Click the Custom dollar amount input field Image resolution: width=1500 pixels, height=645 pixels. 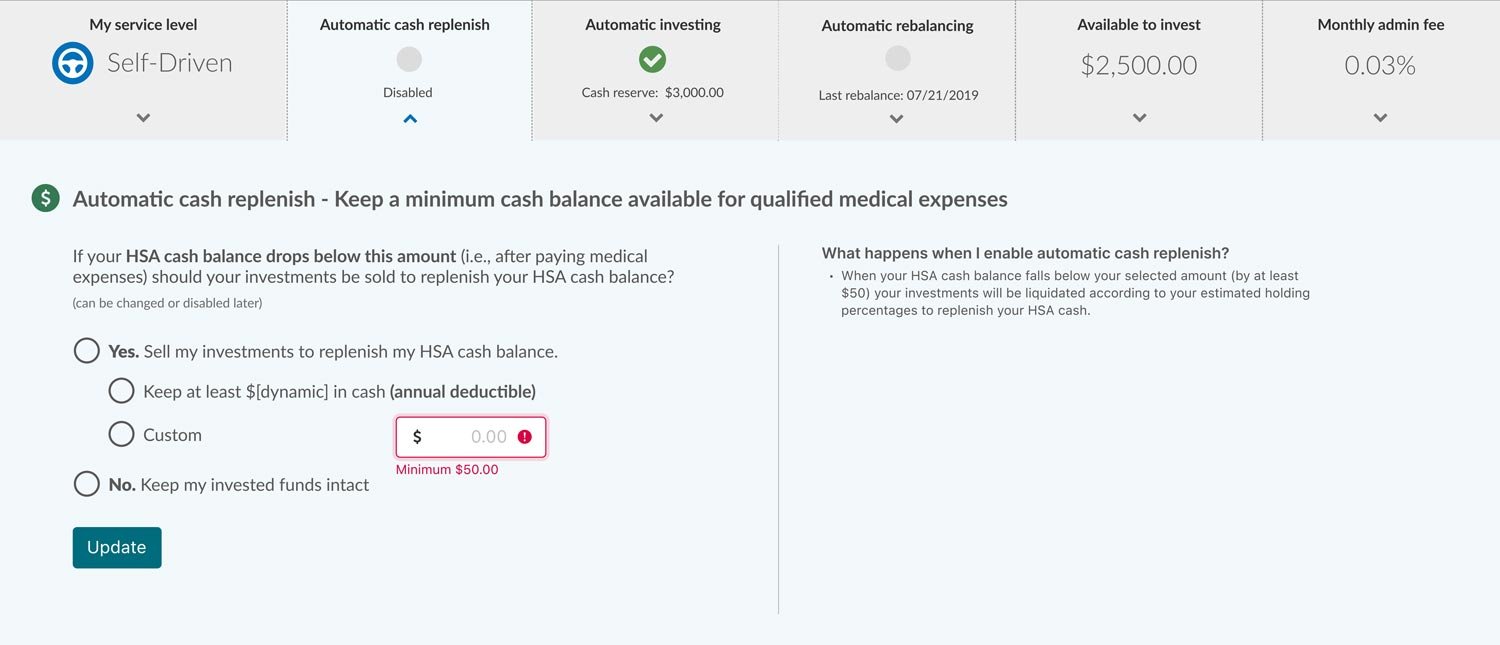465,437
